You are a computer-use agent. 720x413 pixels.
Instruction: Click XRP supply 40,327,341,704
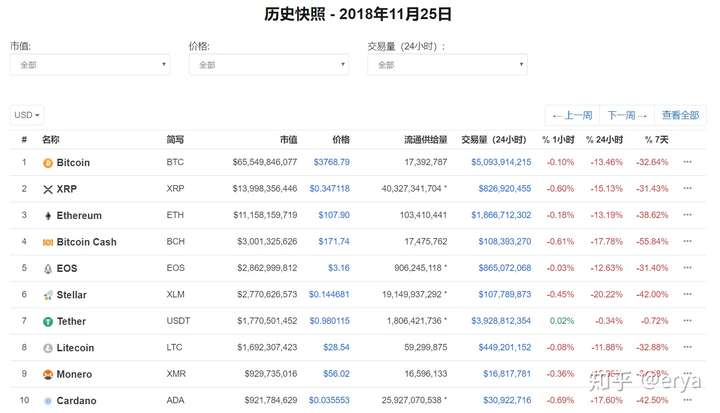(x=411, y=188)
